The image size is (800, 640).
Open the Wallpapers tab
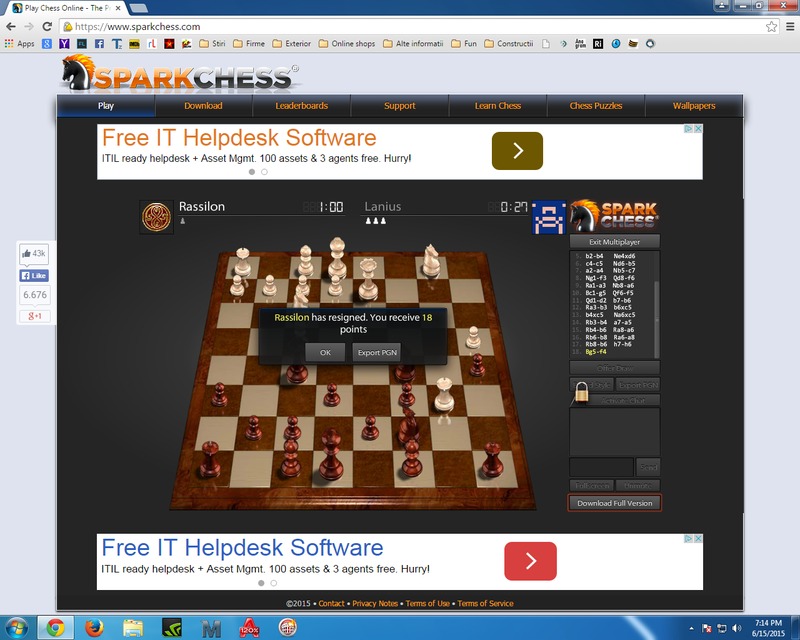coord(694,106)
